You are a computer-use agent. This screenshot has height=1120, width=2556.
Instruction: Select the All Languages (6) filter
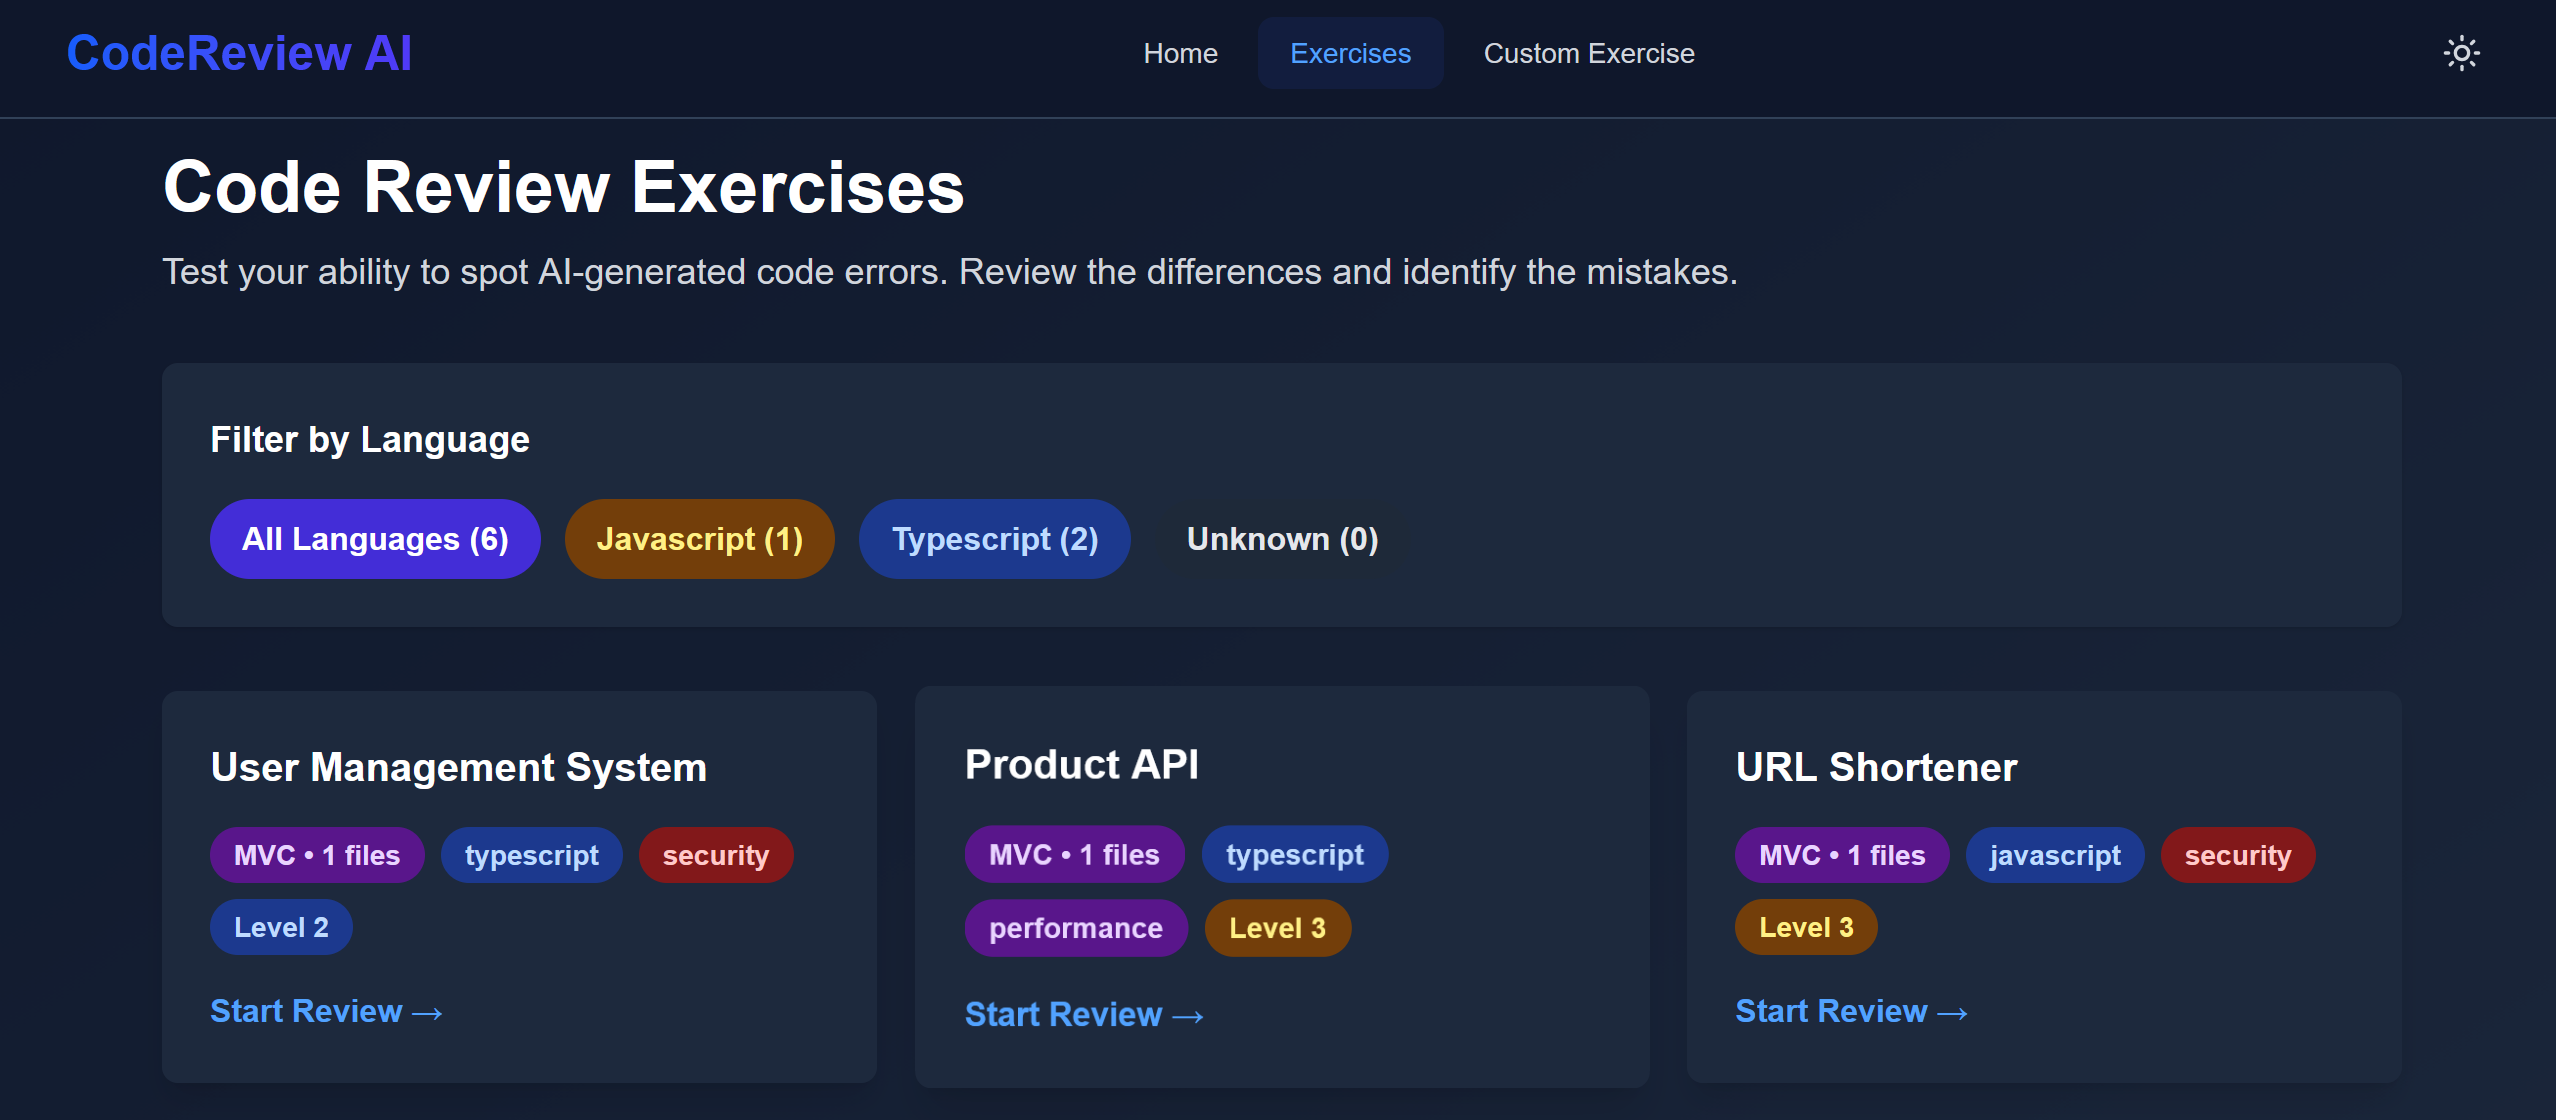click(x=375, y=539)
